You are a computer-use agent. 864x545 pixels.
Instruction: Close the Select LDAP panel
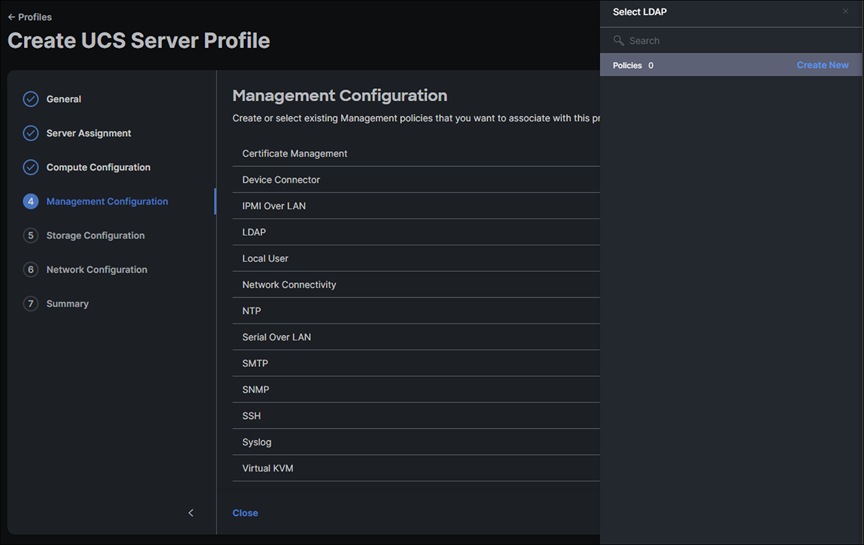pyautogui.click(x=845, y=12)
